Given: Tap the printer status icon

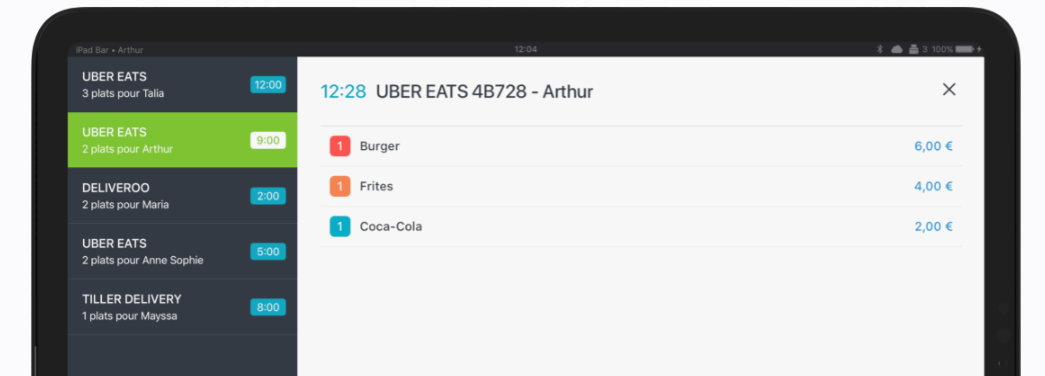Looking at the screenshot, I should click(914, 49).
